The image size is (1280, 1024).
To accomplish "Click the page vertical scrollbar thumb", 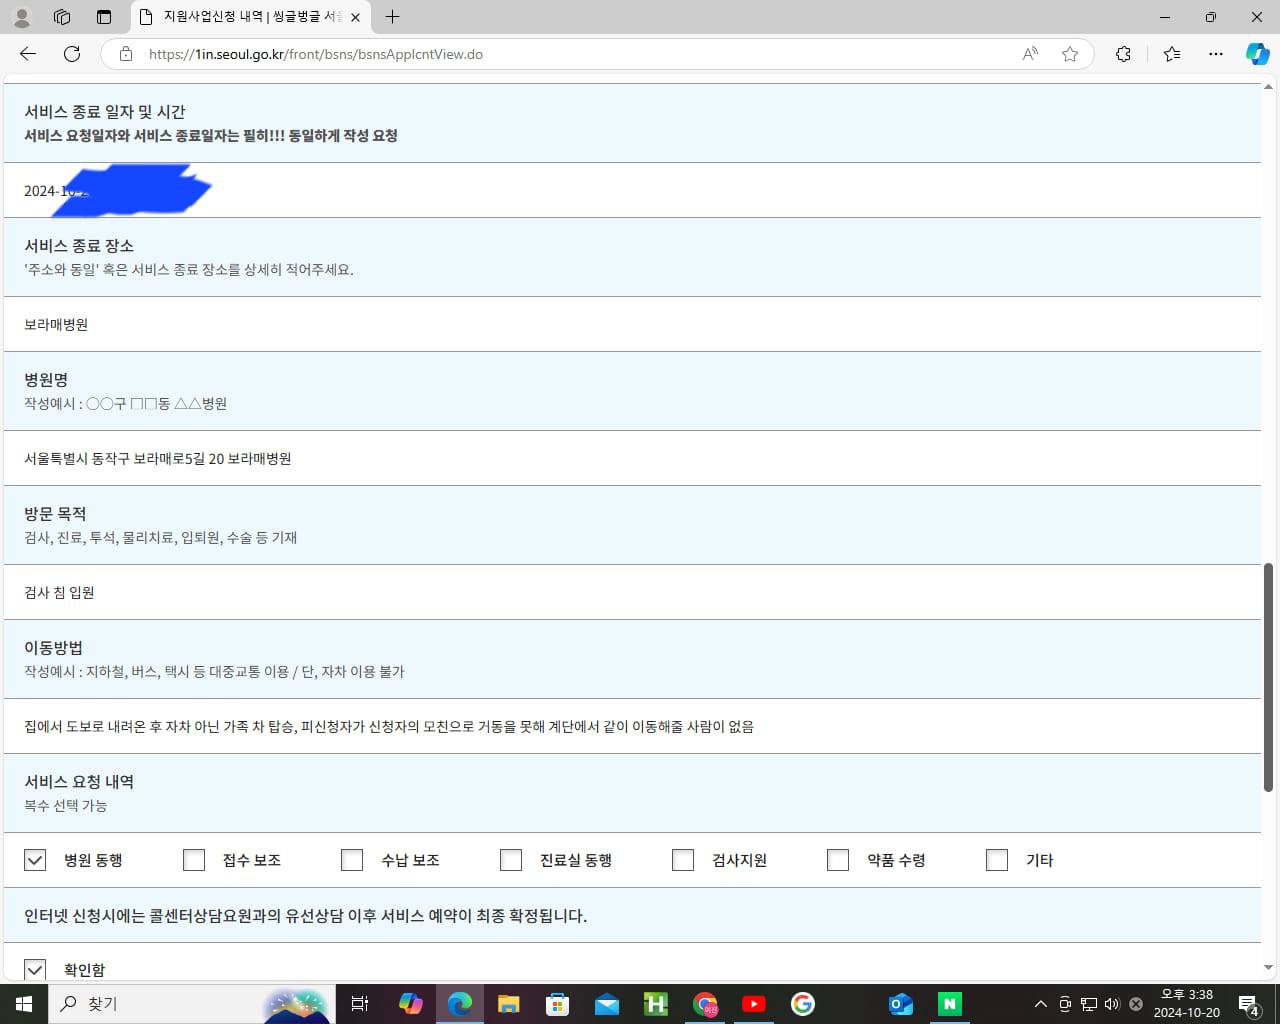I will point(1269,678).
